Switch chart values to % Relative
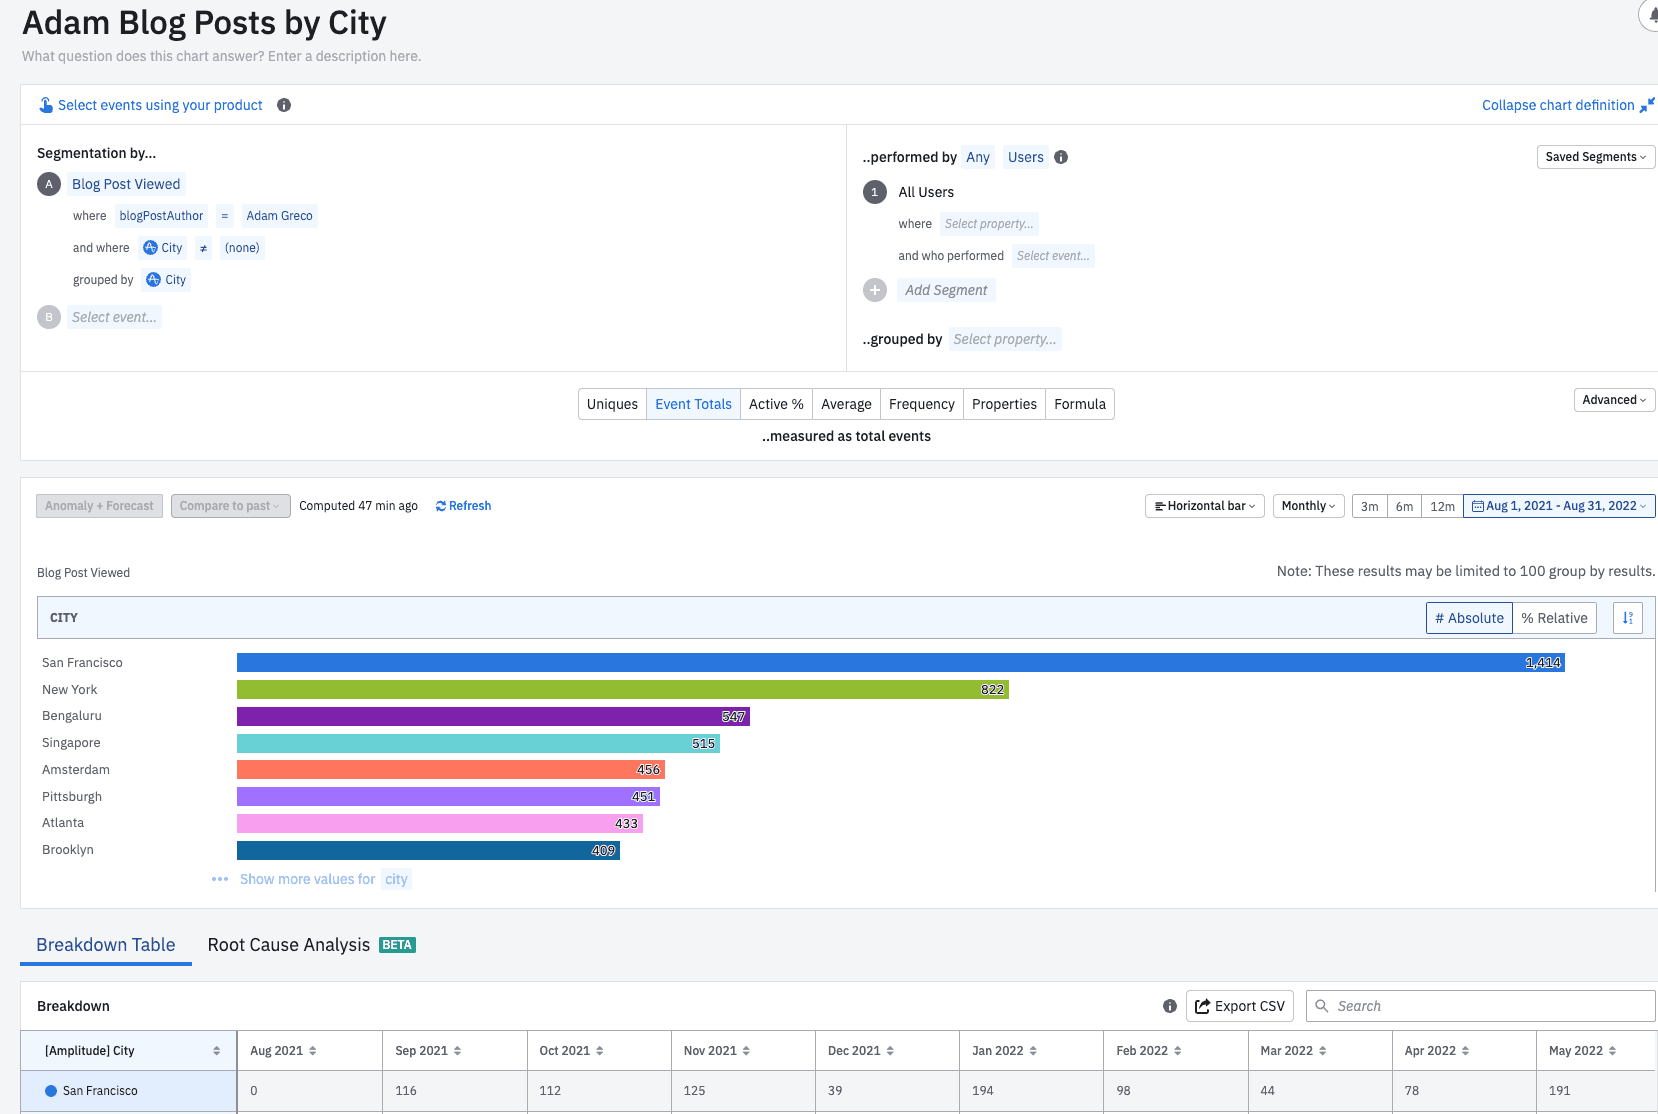Image resolution: width=1658 pixels, height=1114 pixels. pos(1554,618)
